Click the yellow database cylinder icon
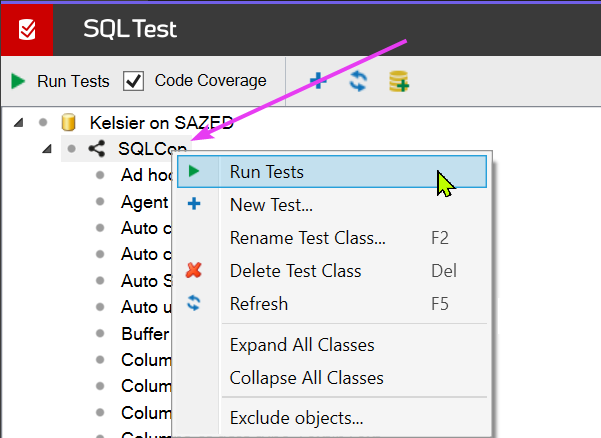This screenshot has width=601, height=438. pos(68,122)
